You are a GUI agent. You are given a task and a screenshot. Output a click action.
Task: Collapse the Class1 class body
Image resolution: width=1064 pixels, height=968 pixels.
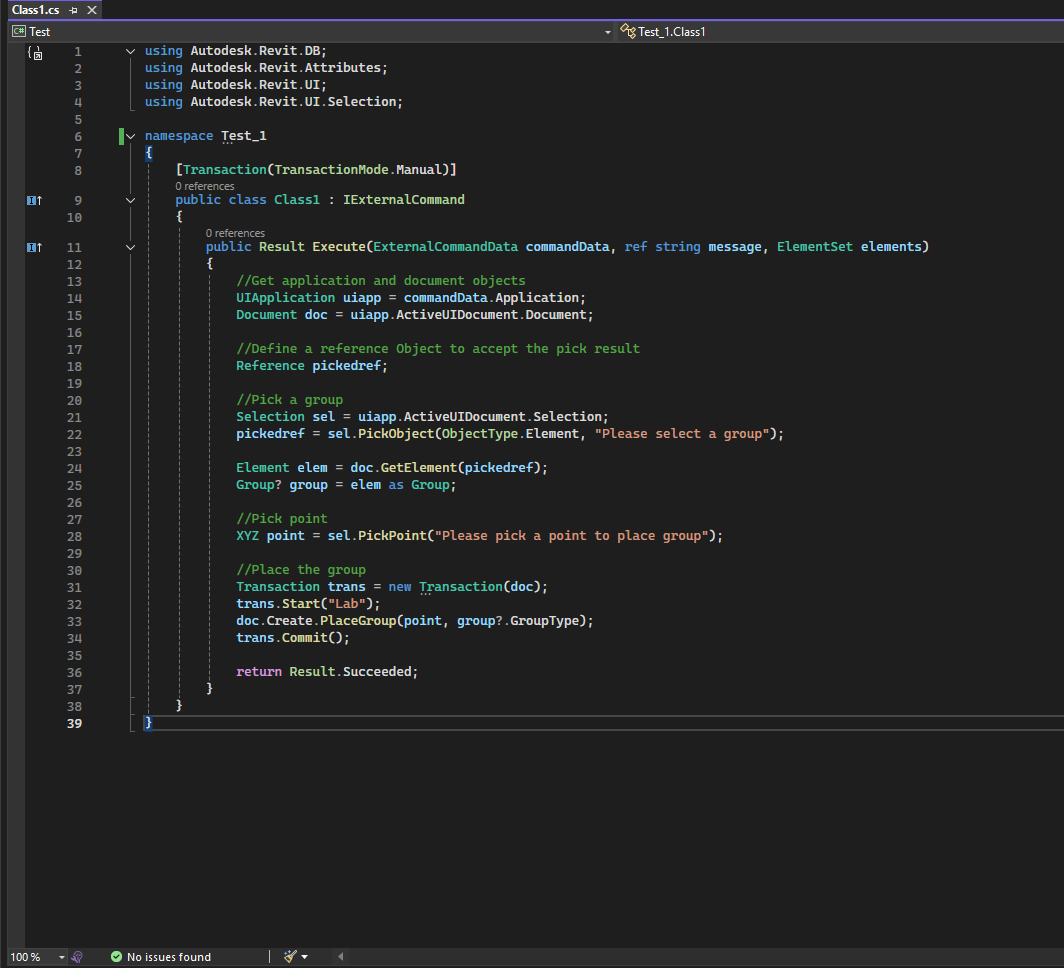[x=129, y=200]
